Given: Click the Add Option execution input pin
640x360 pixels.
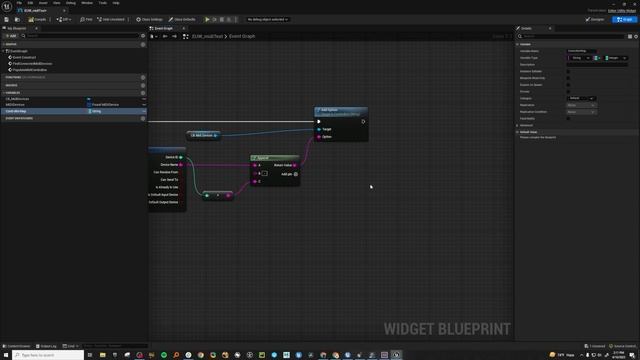Looking at the screenshot, I should [x=319, y=122].
